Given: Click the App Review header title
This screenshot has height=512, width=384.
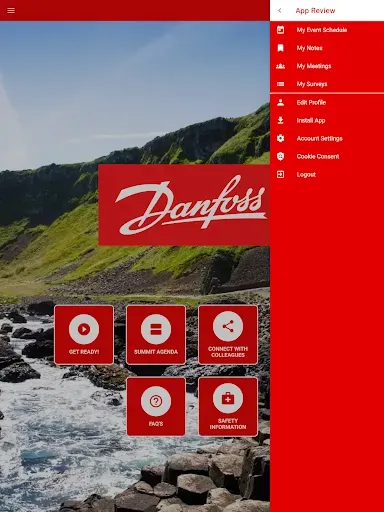Looking at the screenshot, I should [315, 11].
